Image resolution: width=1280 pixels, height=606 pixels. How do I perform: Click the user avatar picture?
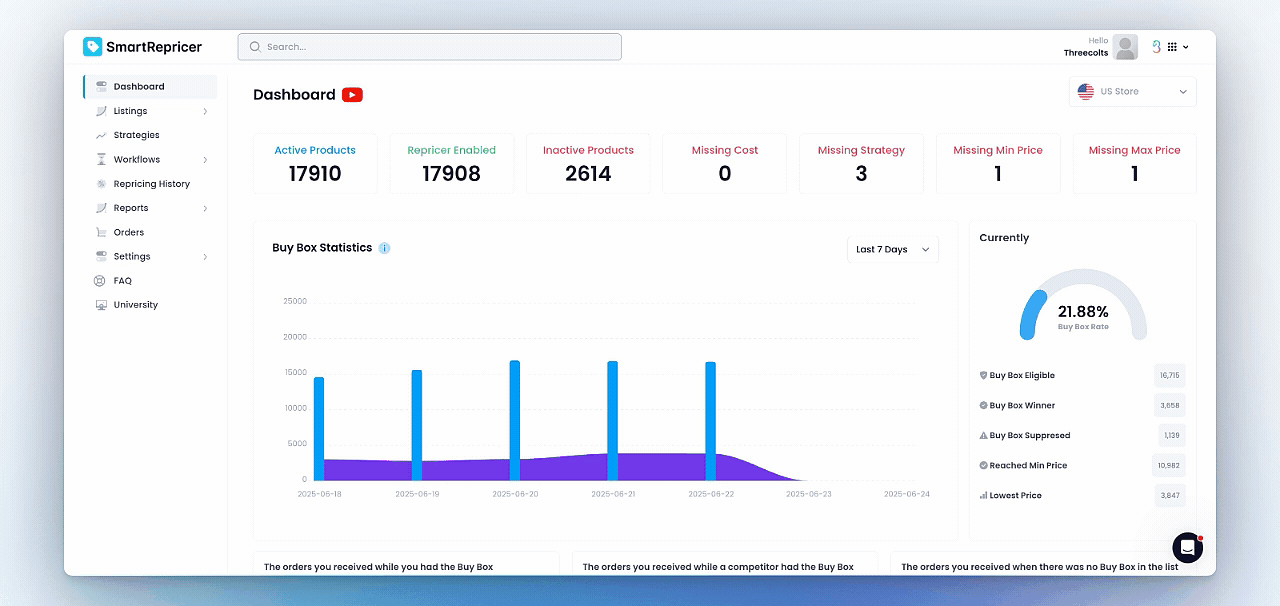[1125, 47]
